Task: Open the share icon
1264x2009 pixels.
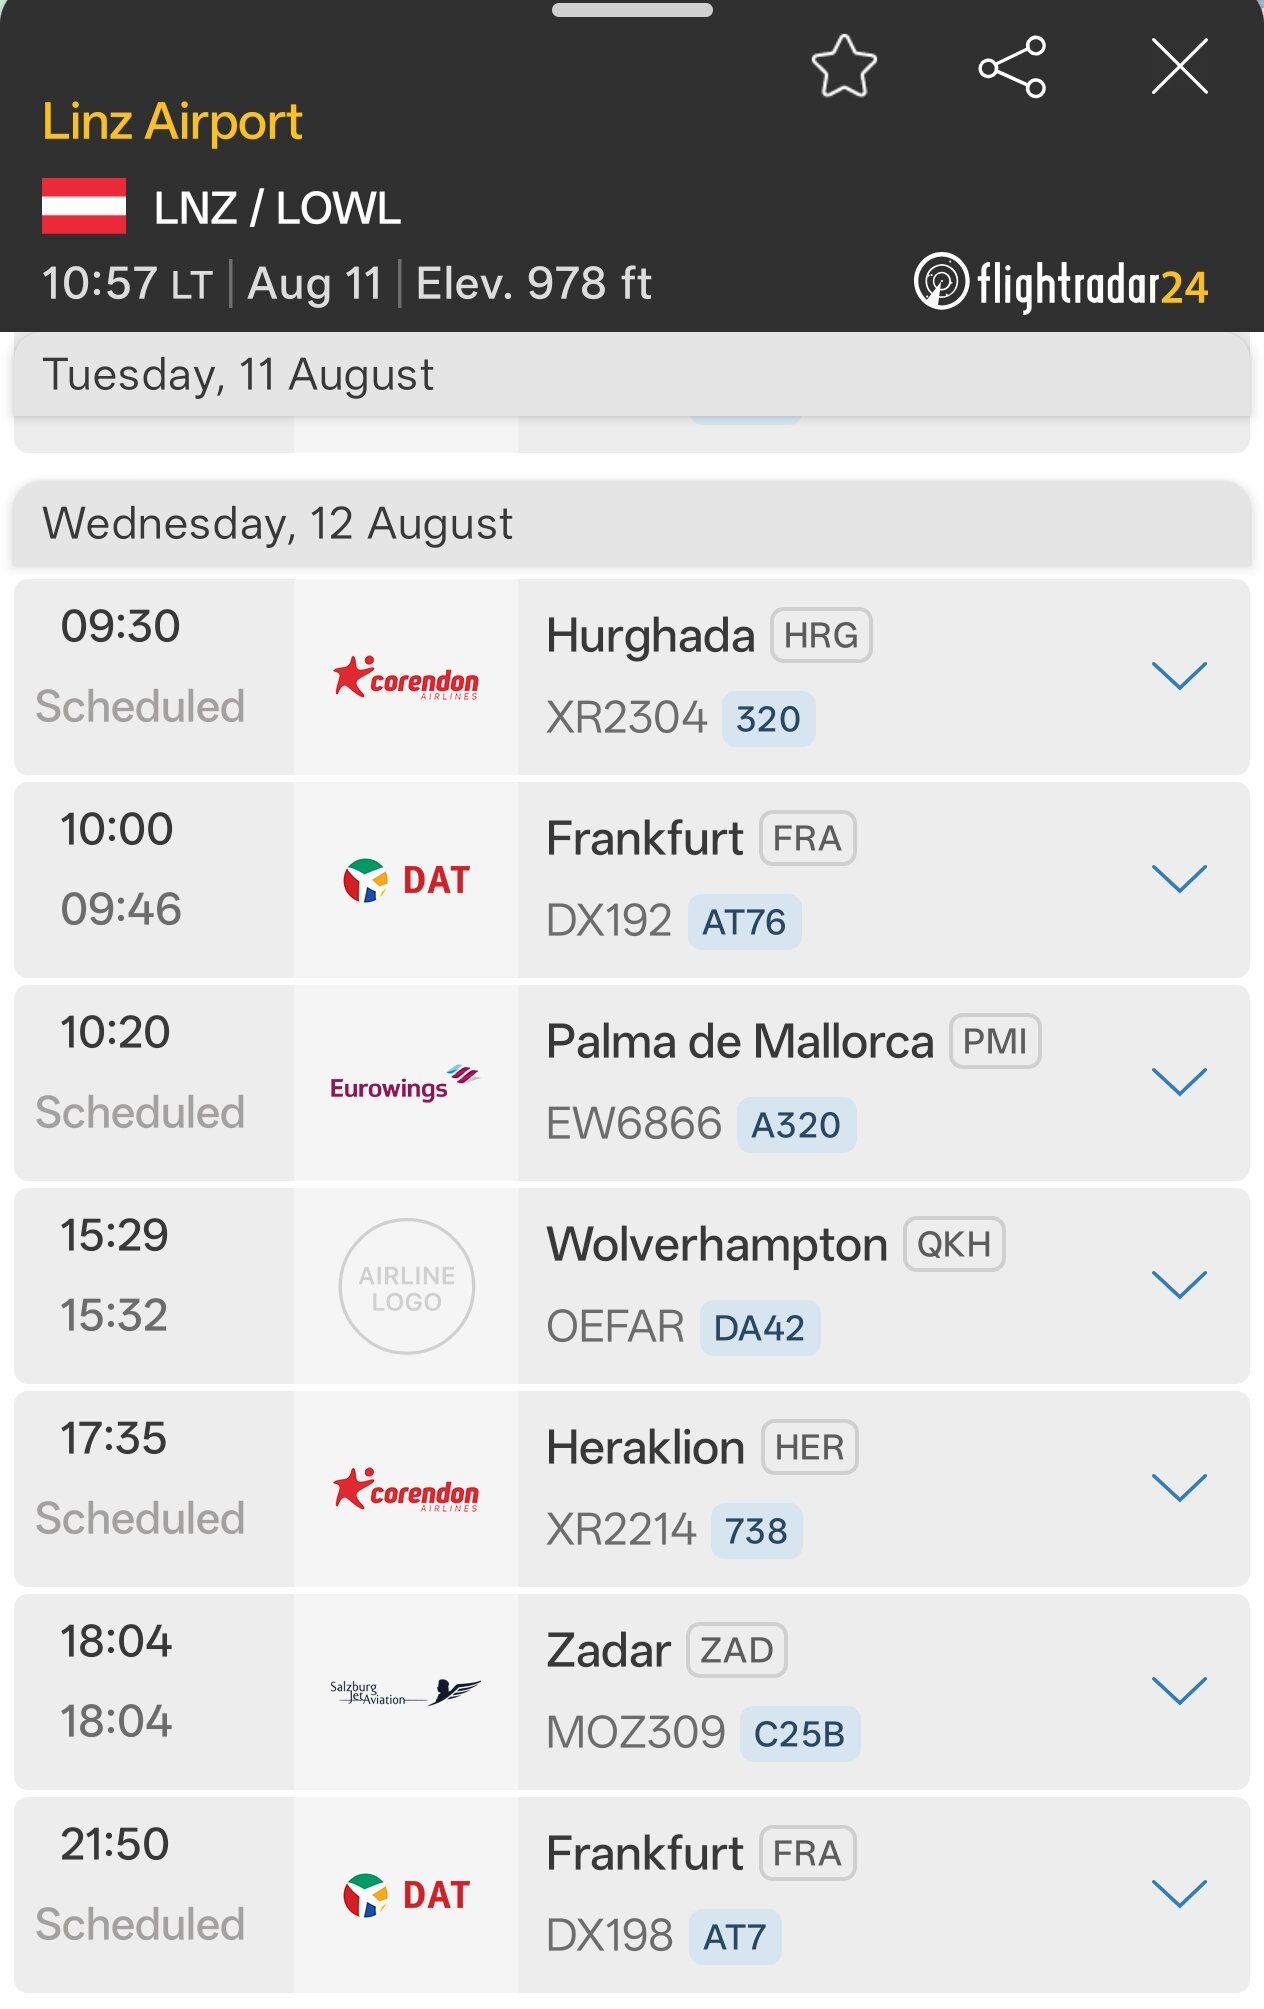Action: tap(1012, 67)
